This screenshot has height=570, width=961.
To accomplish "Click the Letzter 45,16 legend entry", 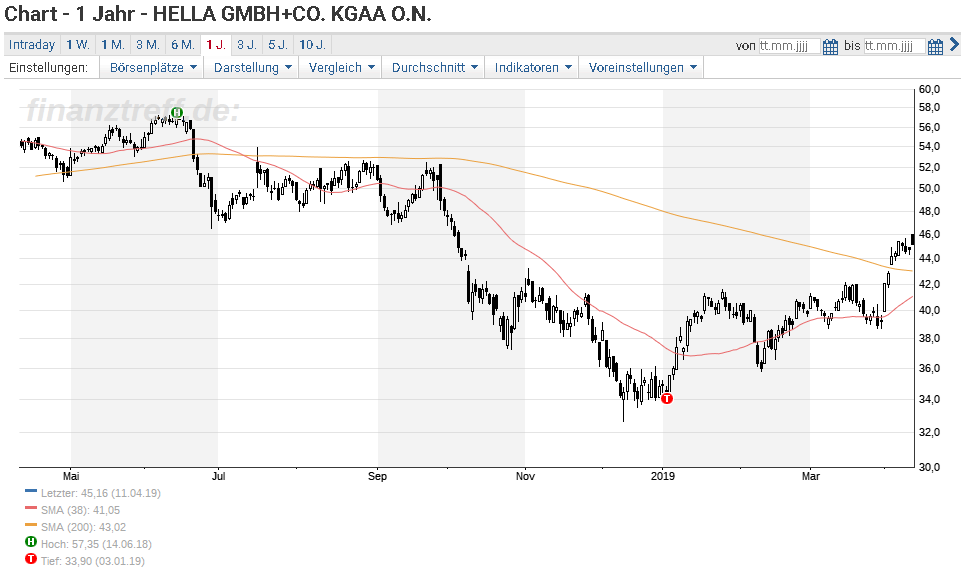I will 101,493.
